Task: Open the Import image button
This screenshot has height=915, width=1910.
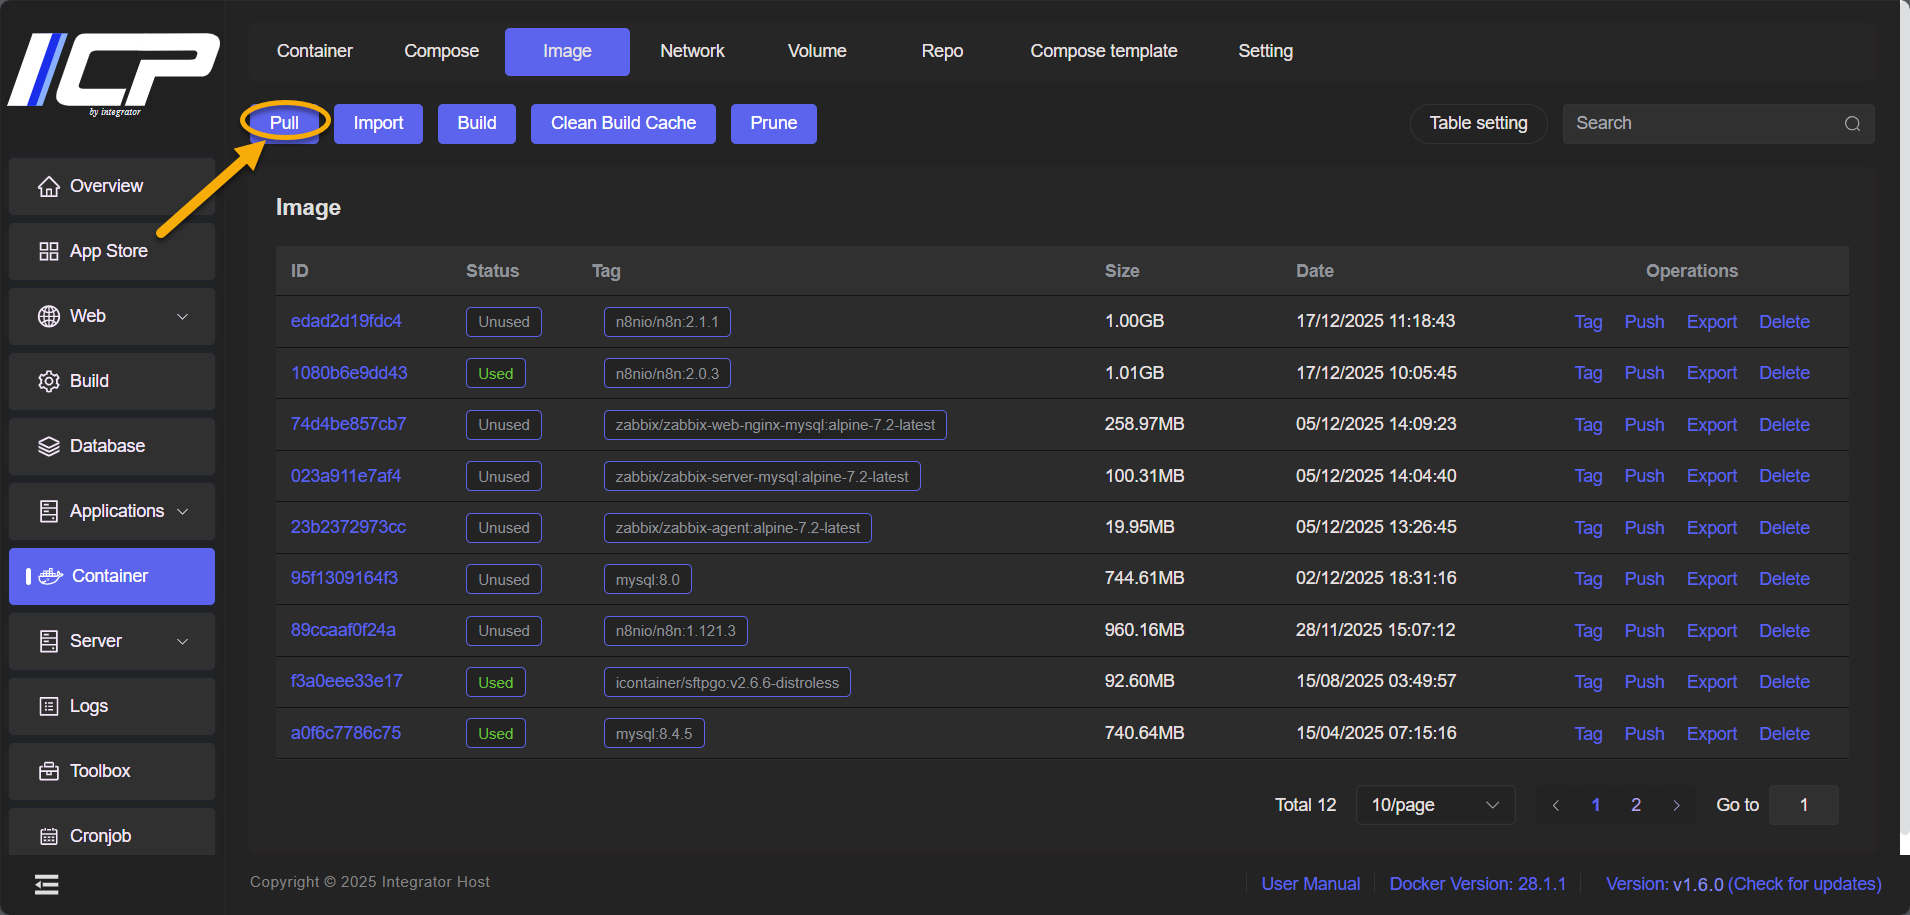Action: (x=378, y=124)
